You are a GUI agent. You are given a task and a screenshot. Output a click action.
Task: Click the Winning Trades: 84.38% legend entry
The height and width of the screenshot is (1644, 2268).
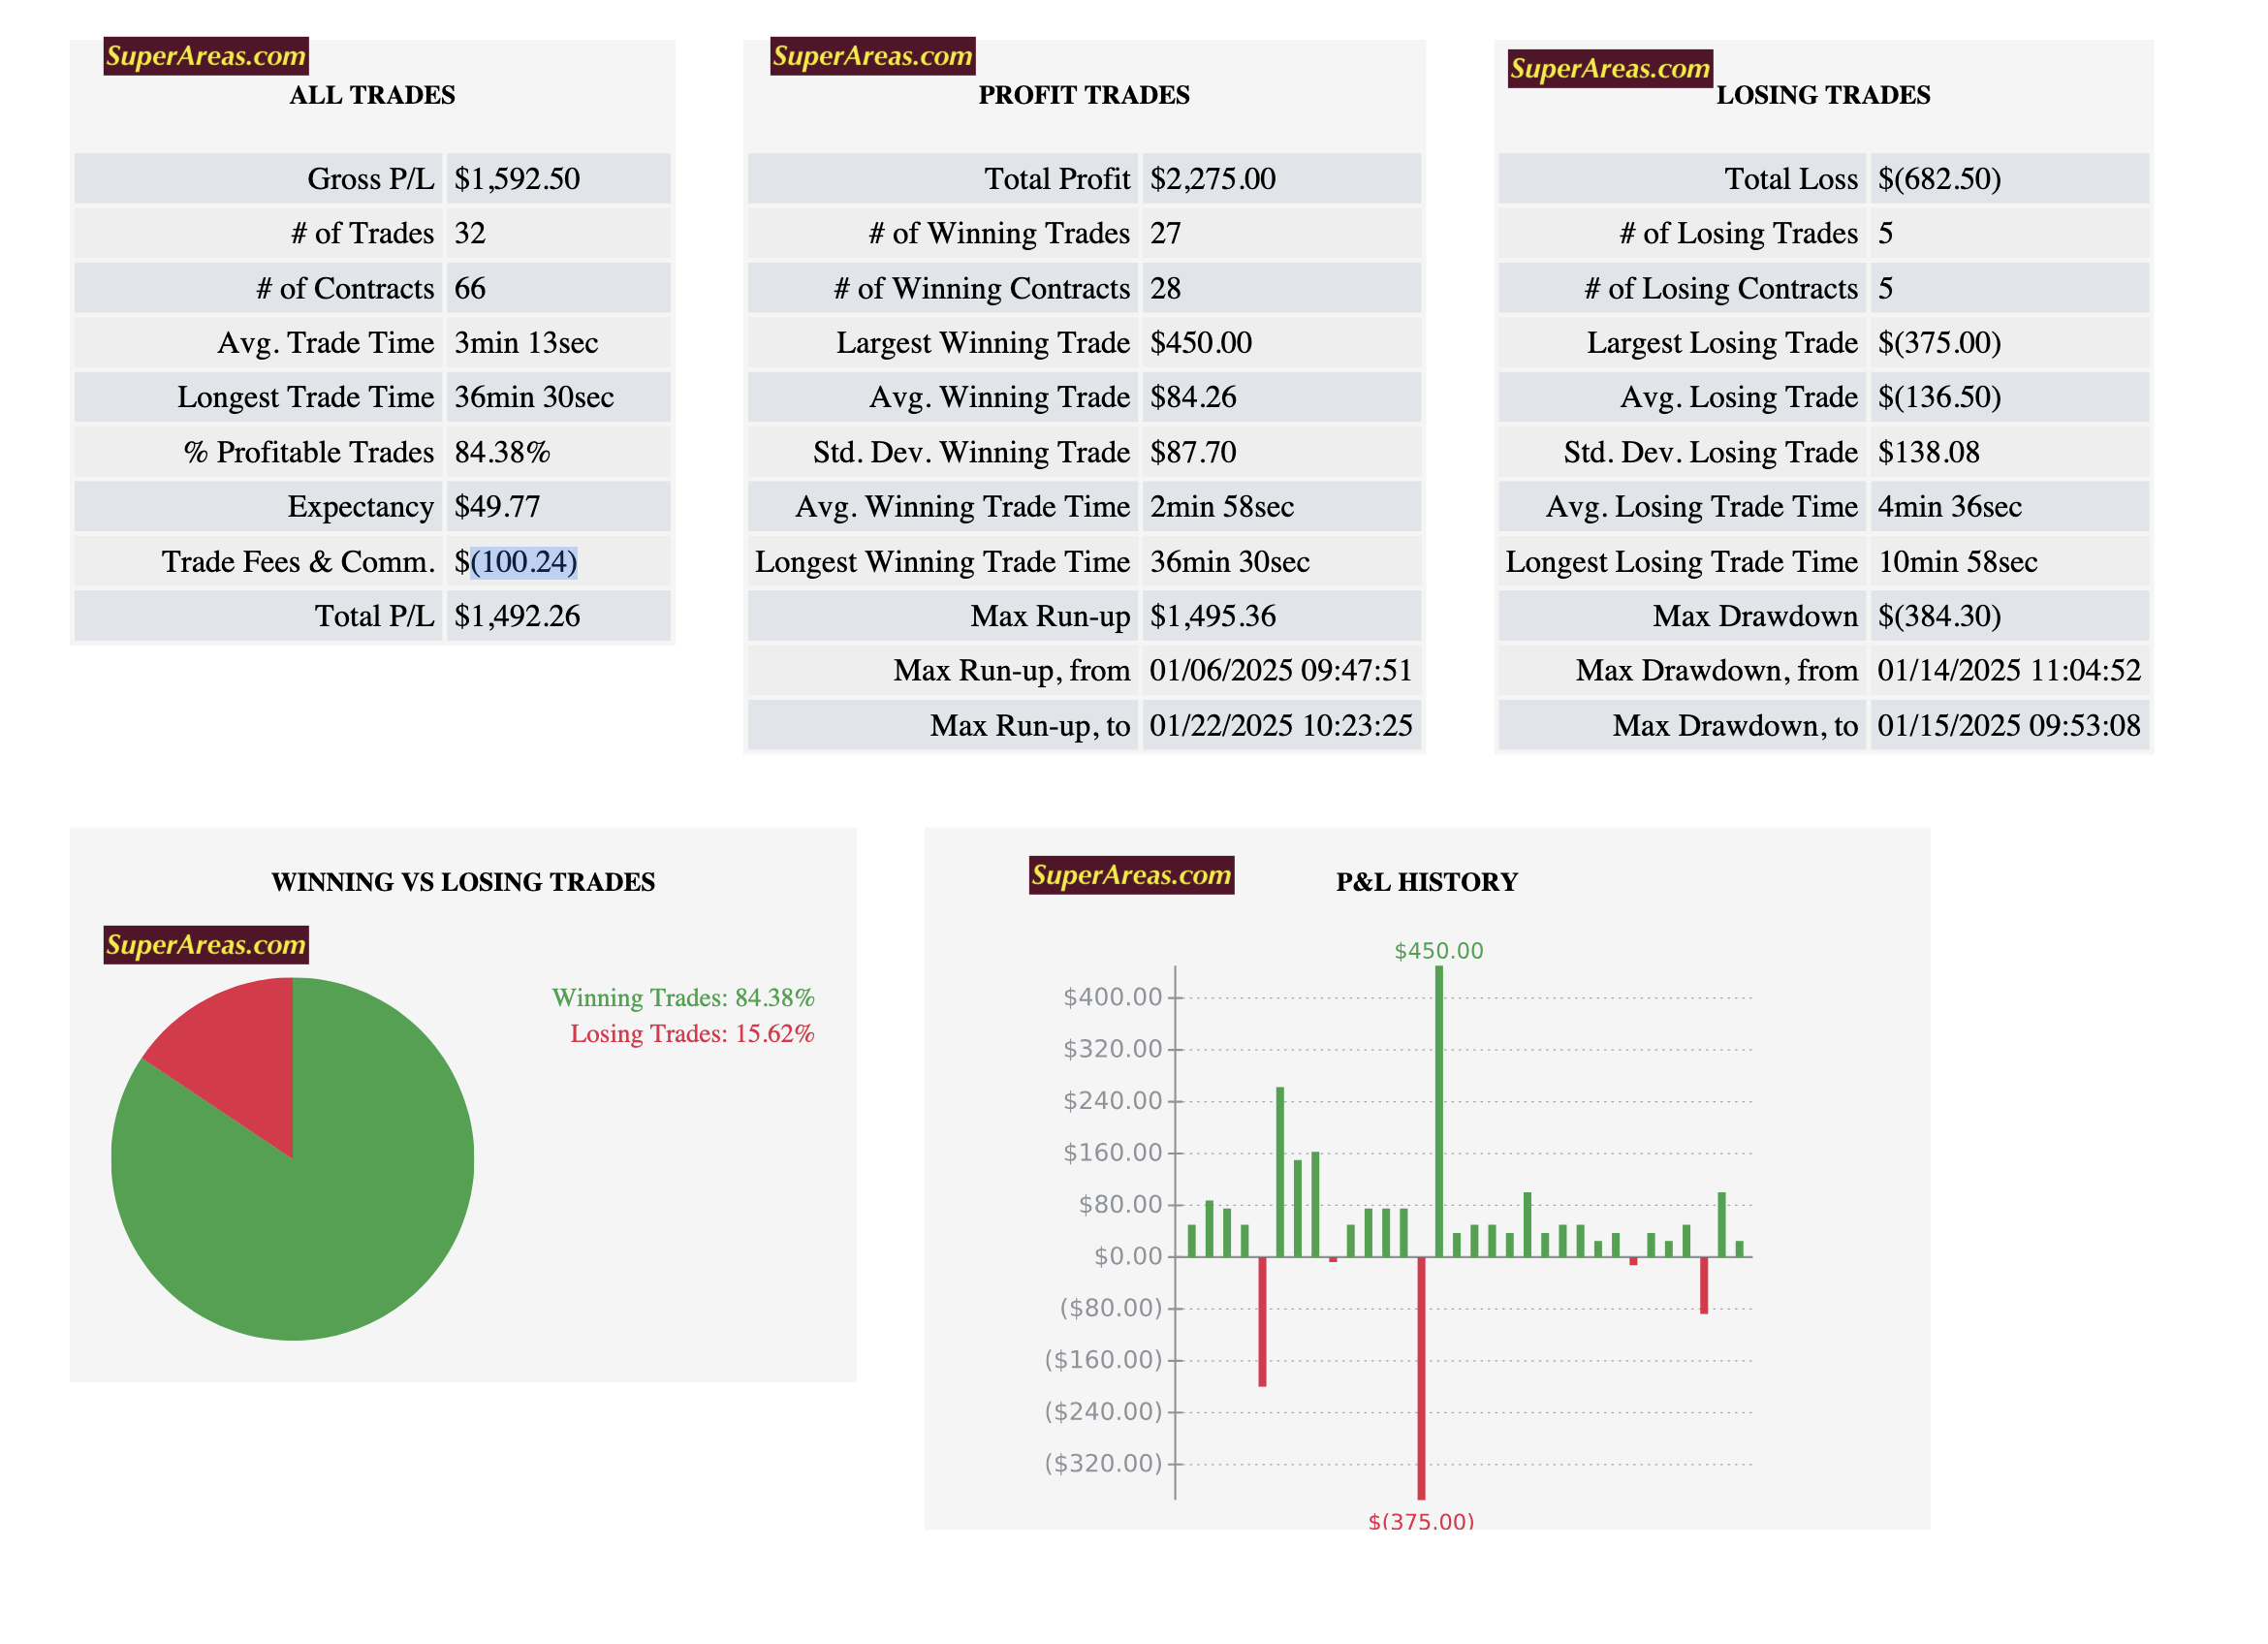pyautogui.click(x=683, y=998)
